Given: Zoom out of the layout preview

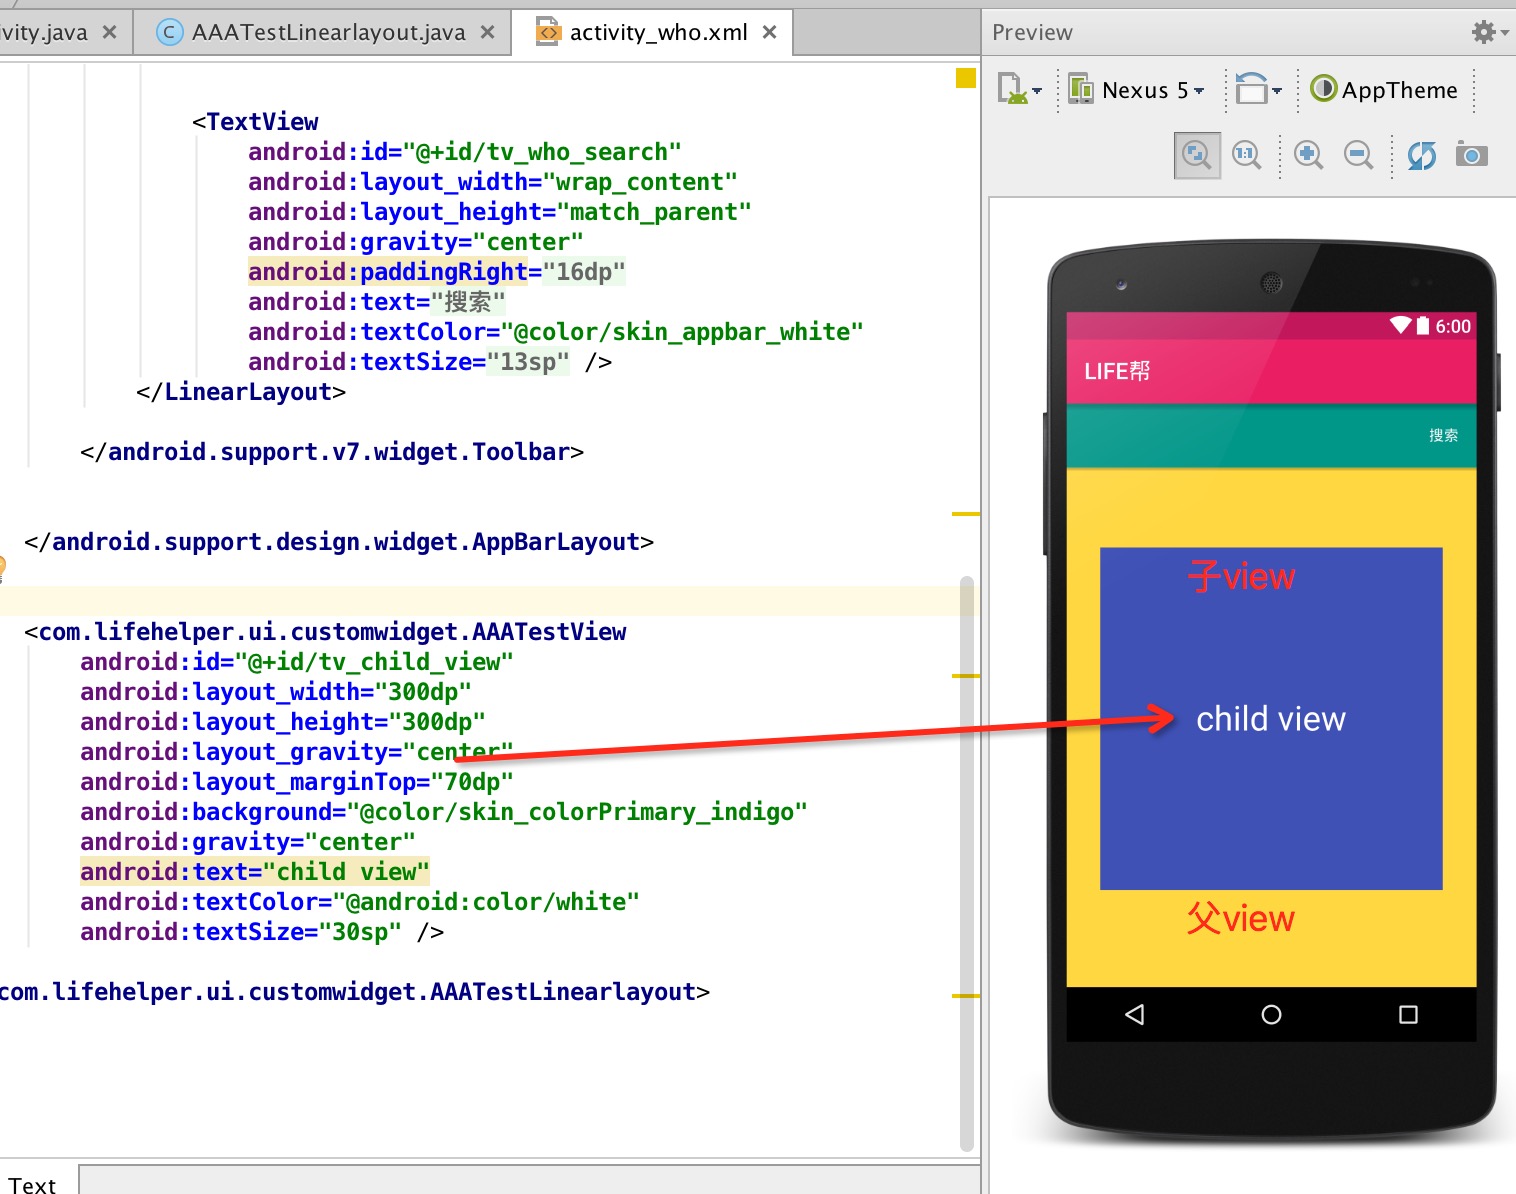Looking at the screenshot, I should pyautogui.click(x=1358, y=155).
